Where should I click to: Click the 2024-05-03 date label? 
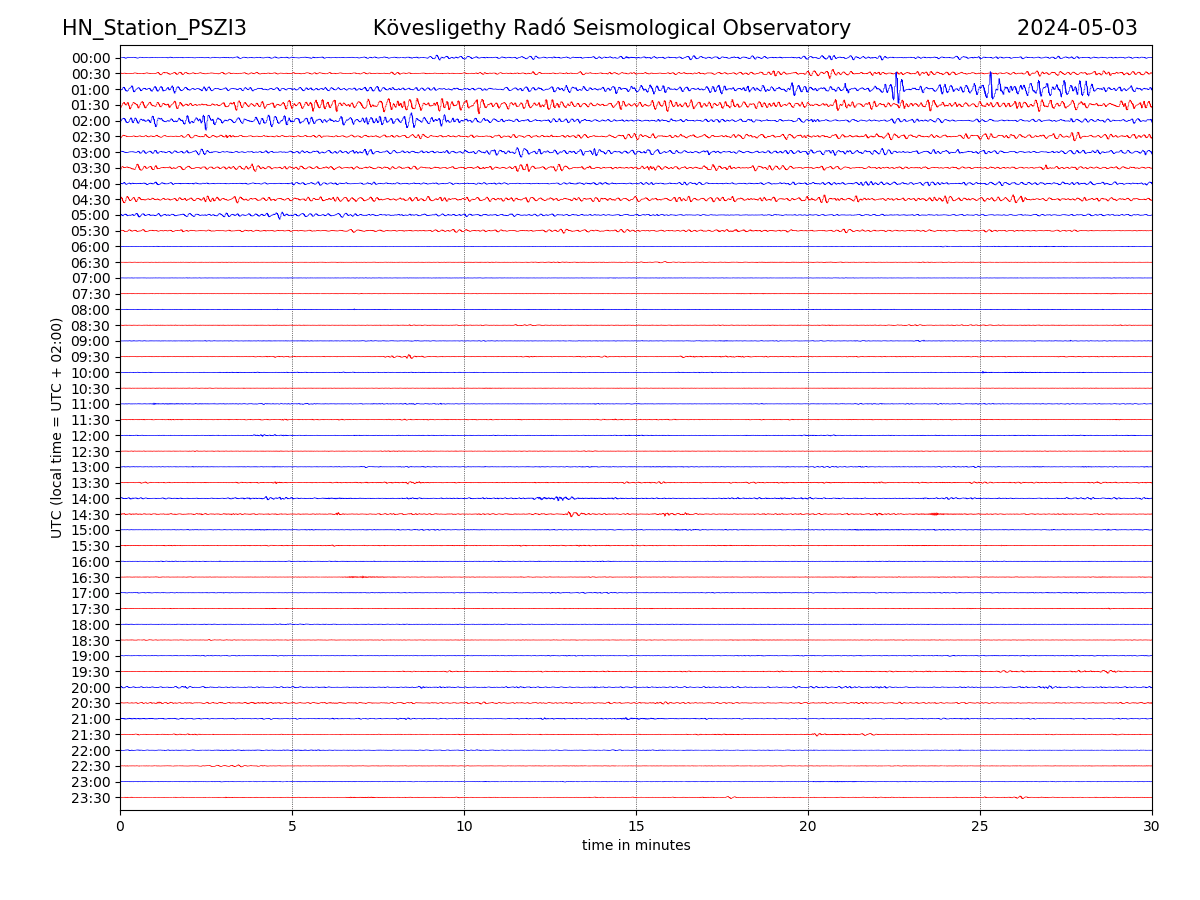click(x=1077, y=28)
